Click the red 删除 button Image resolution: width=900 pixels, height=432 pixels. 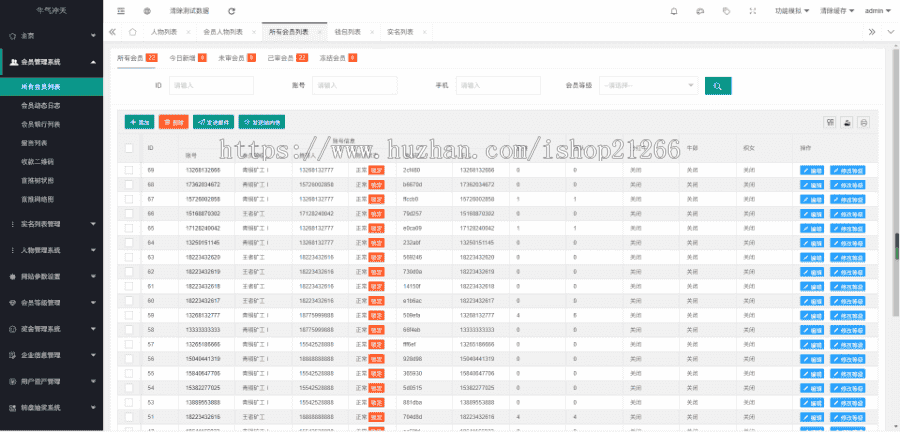point(173,122)
